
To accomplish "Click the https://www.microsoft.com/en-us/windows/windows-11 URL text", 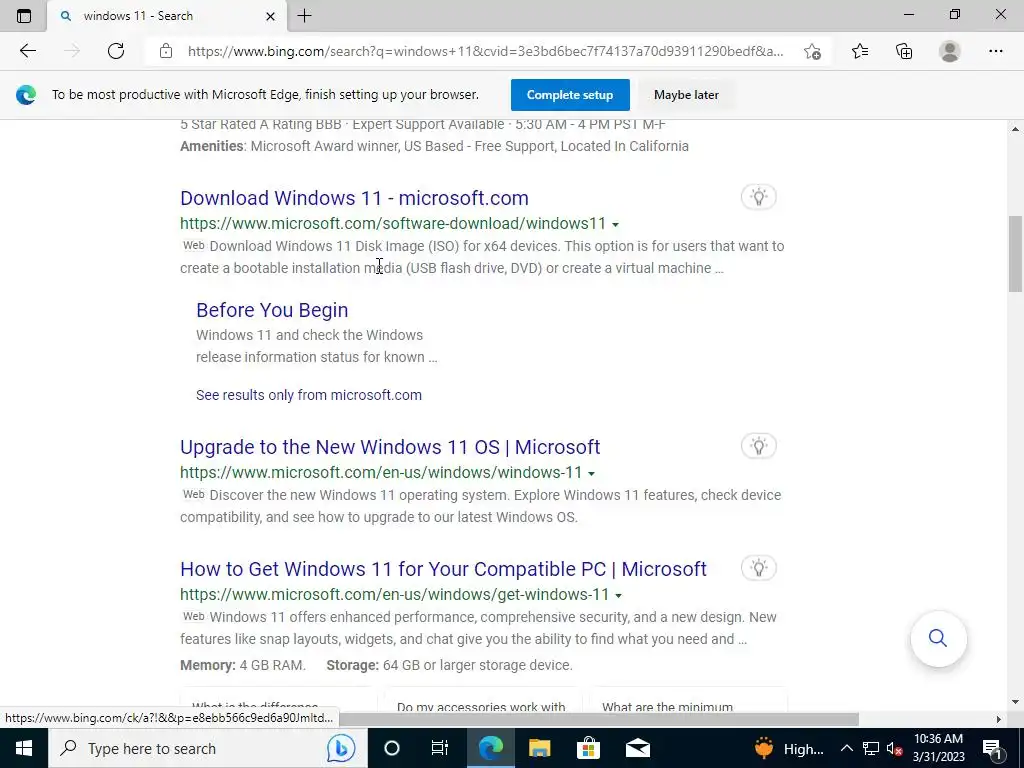I will click(x=381, y=472).
